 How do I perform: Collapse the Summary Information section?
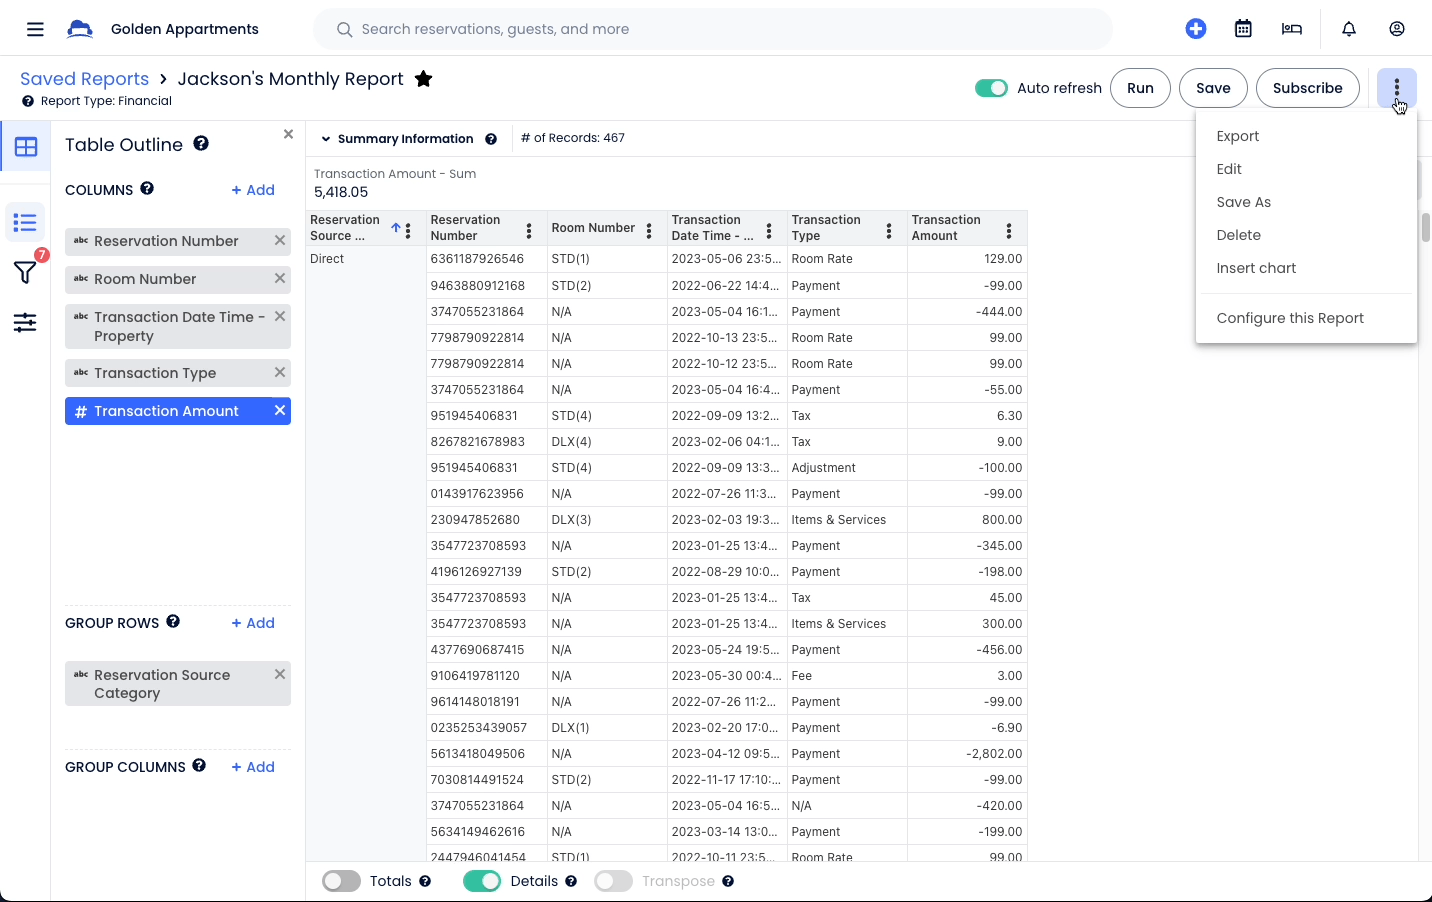point(326,139)
